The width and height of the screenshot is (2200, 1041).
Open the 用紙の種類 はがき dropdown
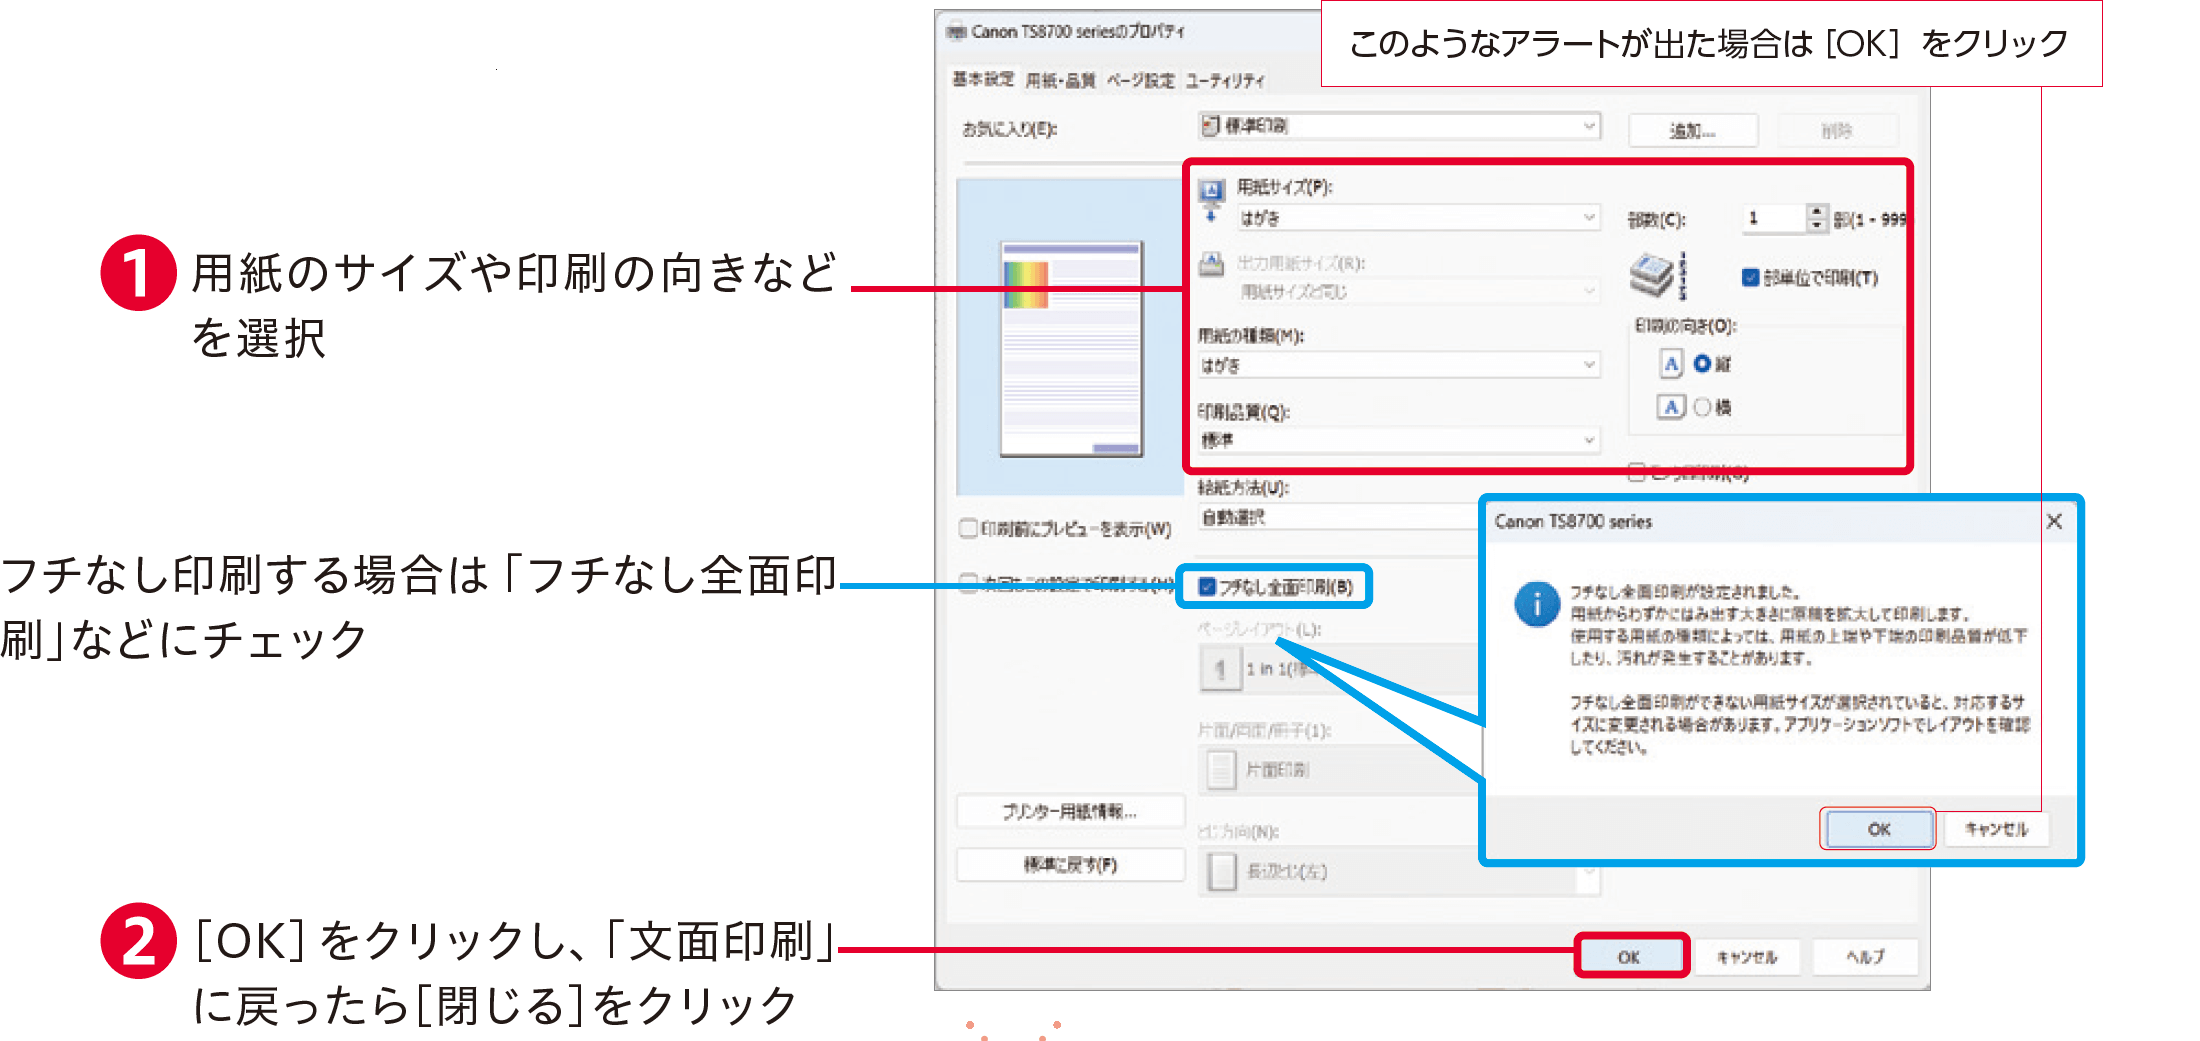click(1399, 365)
